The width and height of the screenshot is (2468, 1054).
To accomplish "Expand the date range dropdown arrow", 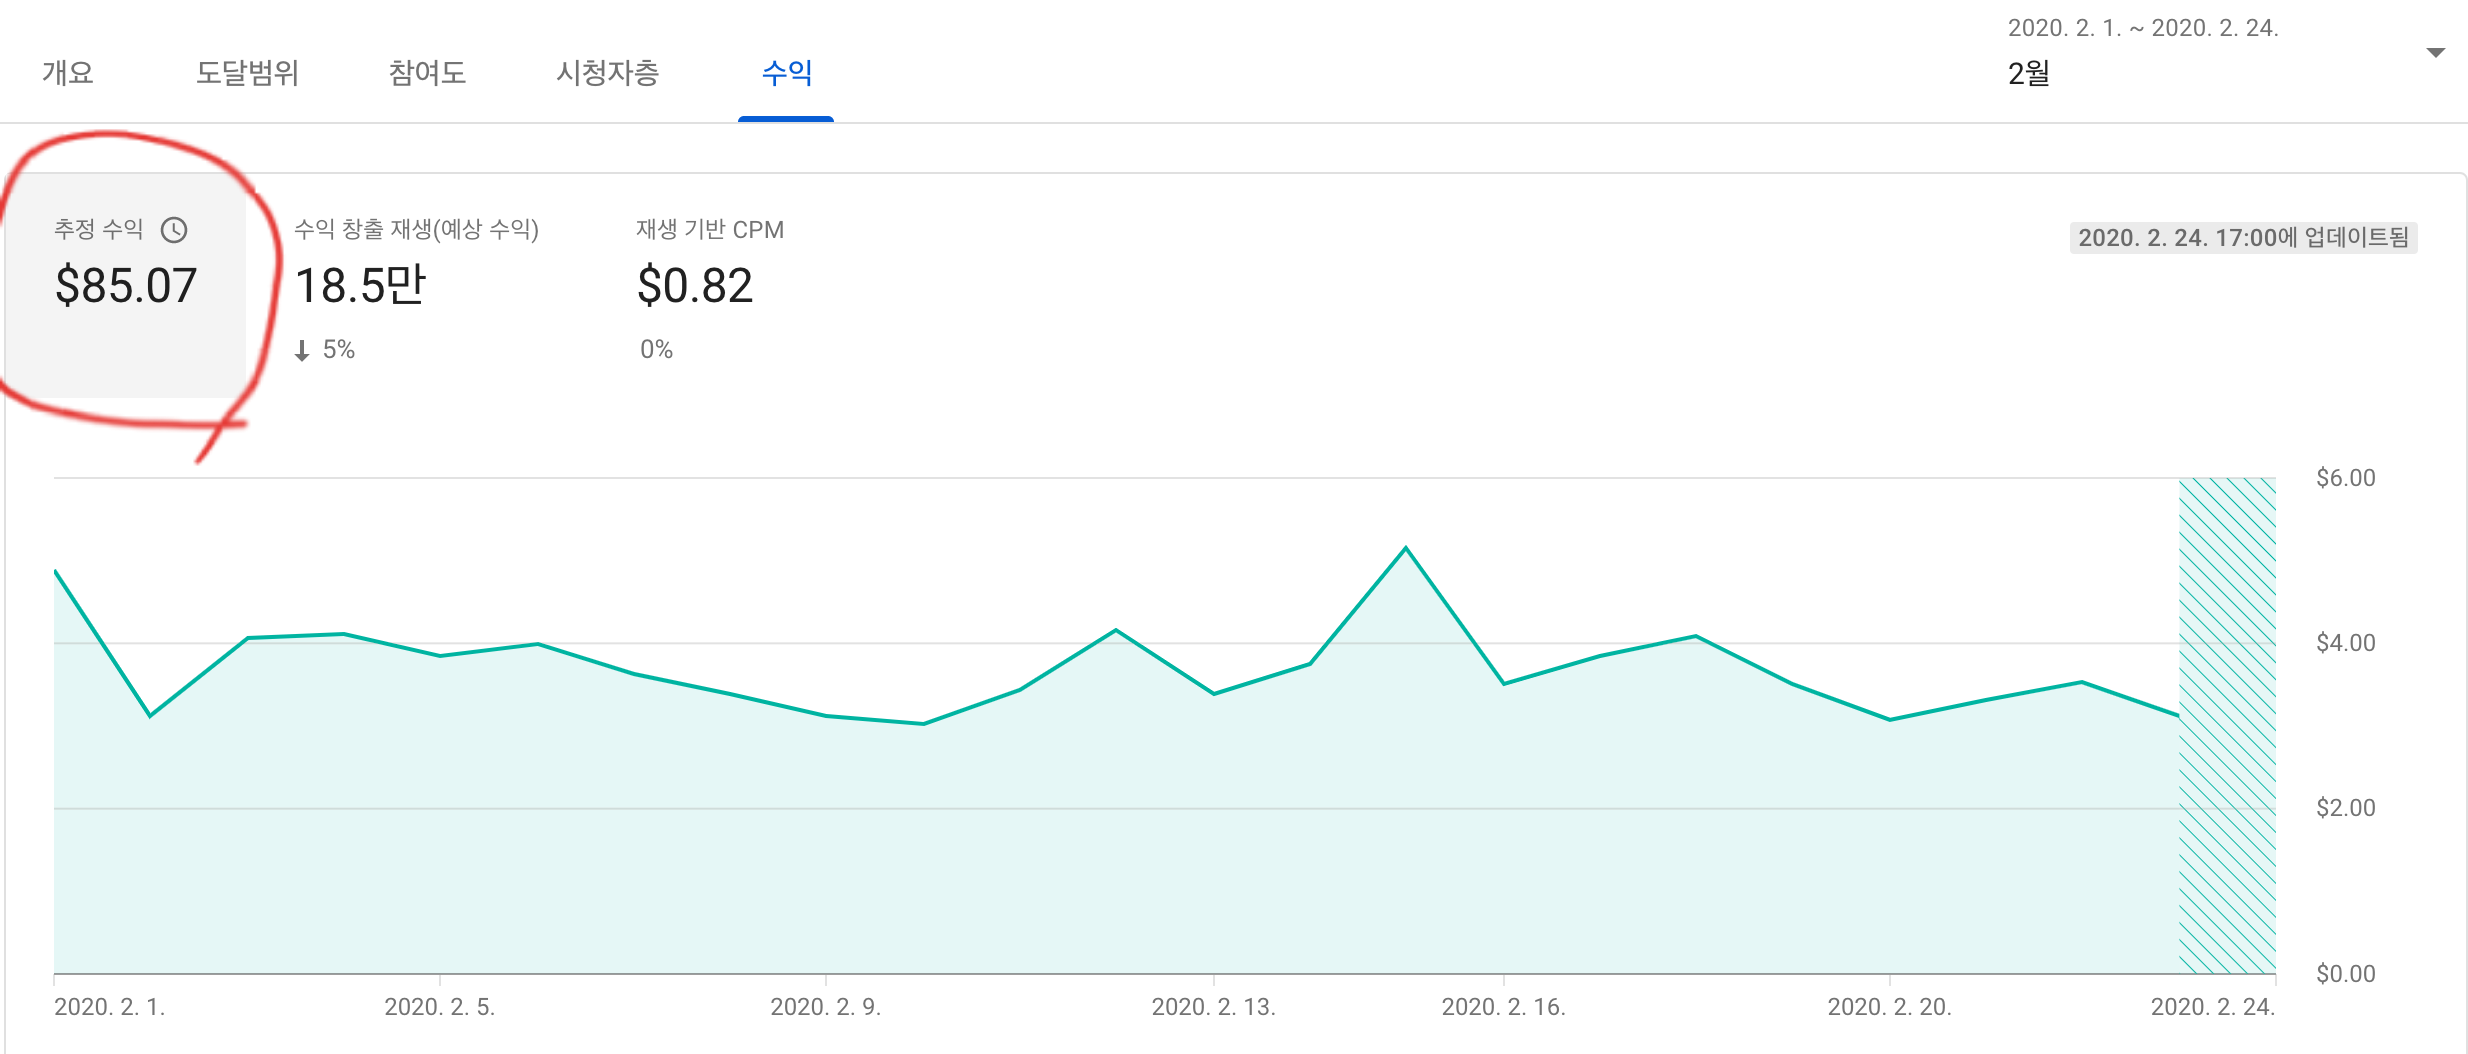I will tap(2436, 52).
